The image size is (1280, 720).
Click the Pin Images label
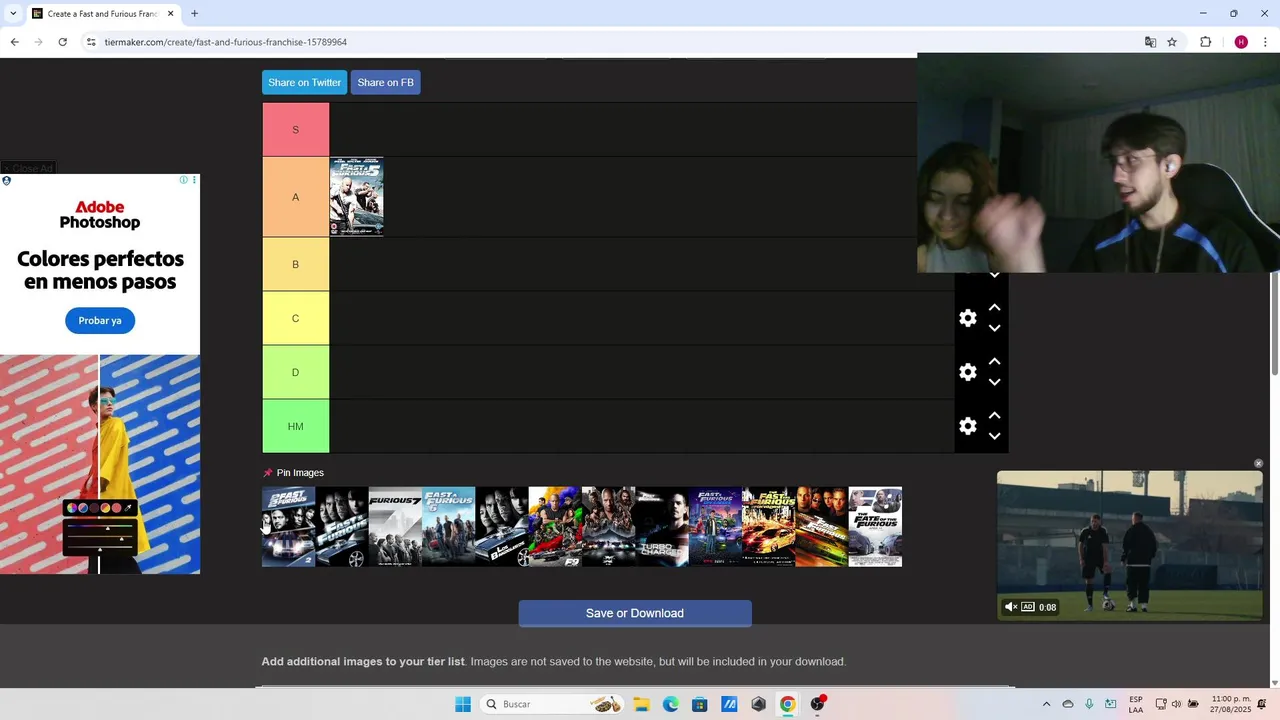click(x=300, y=473)
